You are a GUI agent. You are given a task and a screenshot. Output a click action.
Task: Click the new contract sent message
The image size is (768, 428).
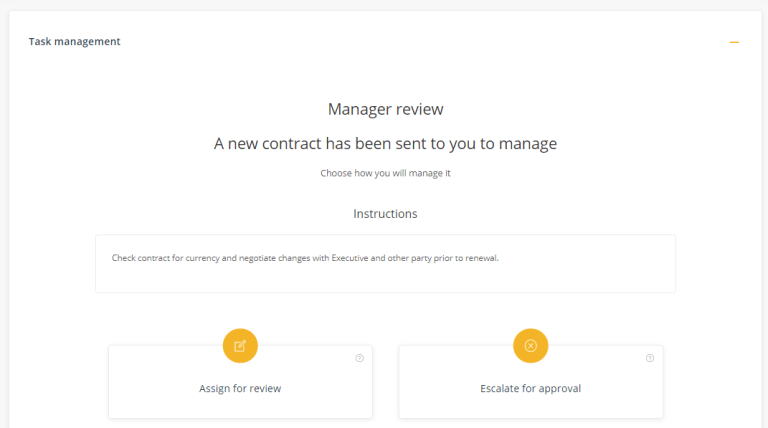(385, 143)
